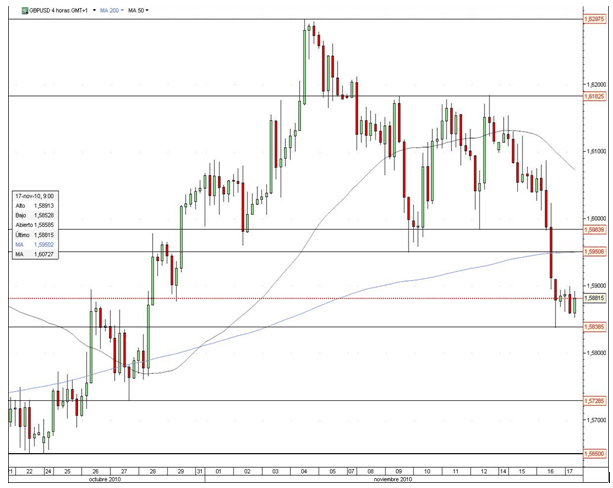Click the GBPUSD 4 horas GMT+1 title

pyautogui.click(x=58, y=11)
